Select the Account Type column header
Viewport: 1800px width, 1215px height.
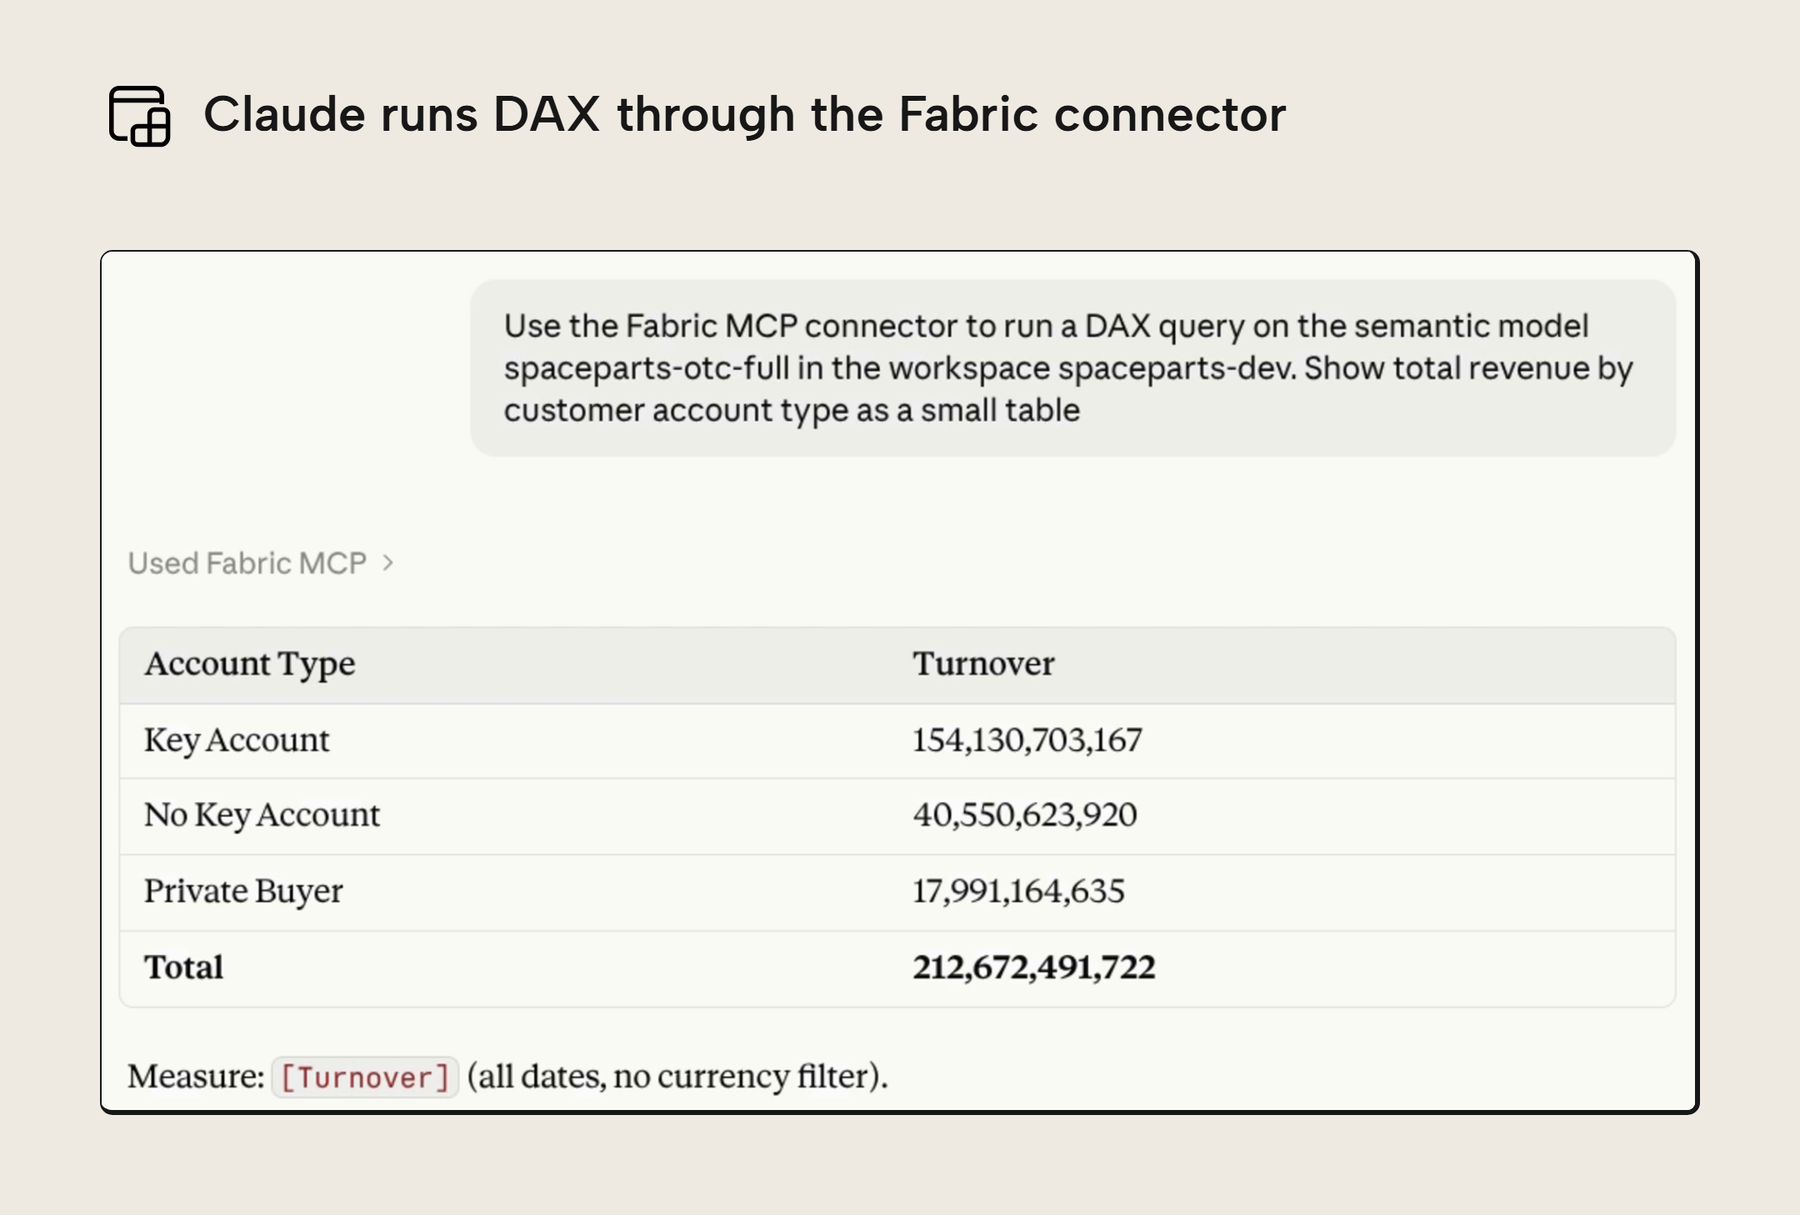tap(250, 664)
